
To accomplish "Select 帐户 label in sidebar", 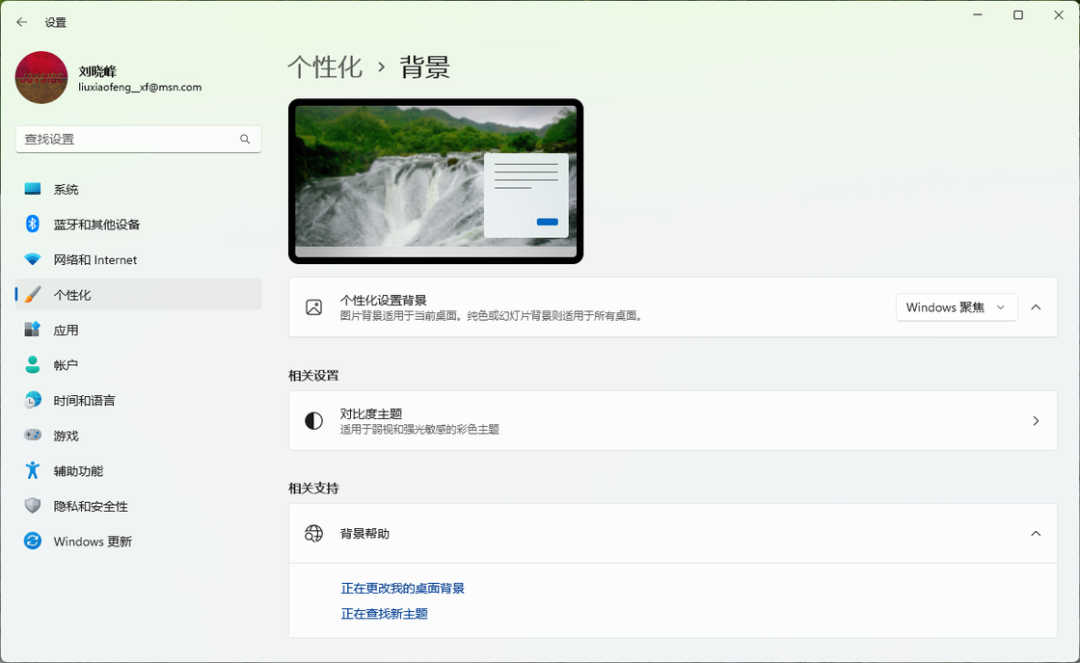I will [x=65, y=365].
